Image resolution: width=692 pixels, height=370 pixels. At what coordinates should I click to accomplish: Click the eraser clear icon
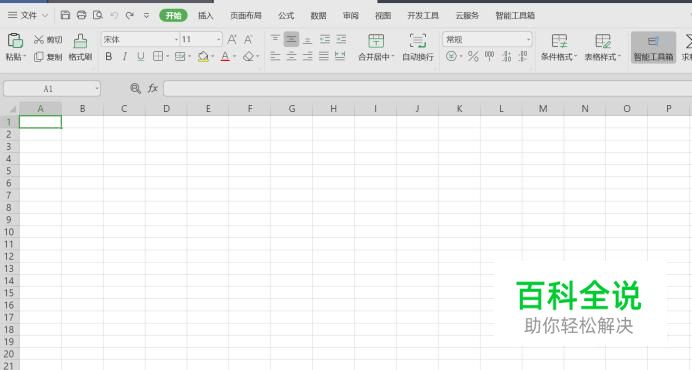249,57
